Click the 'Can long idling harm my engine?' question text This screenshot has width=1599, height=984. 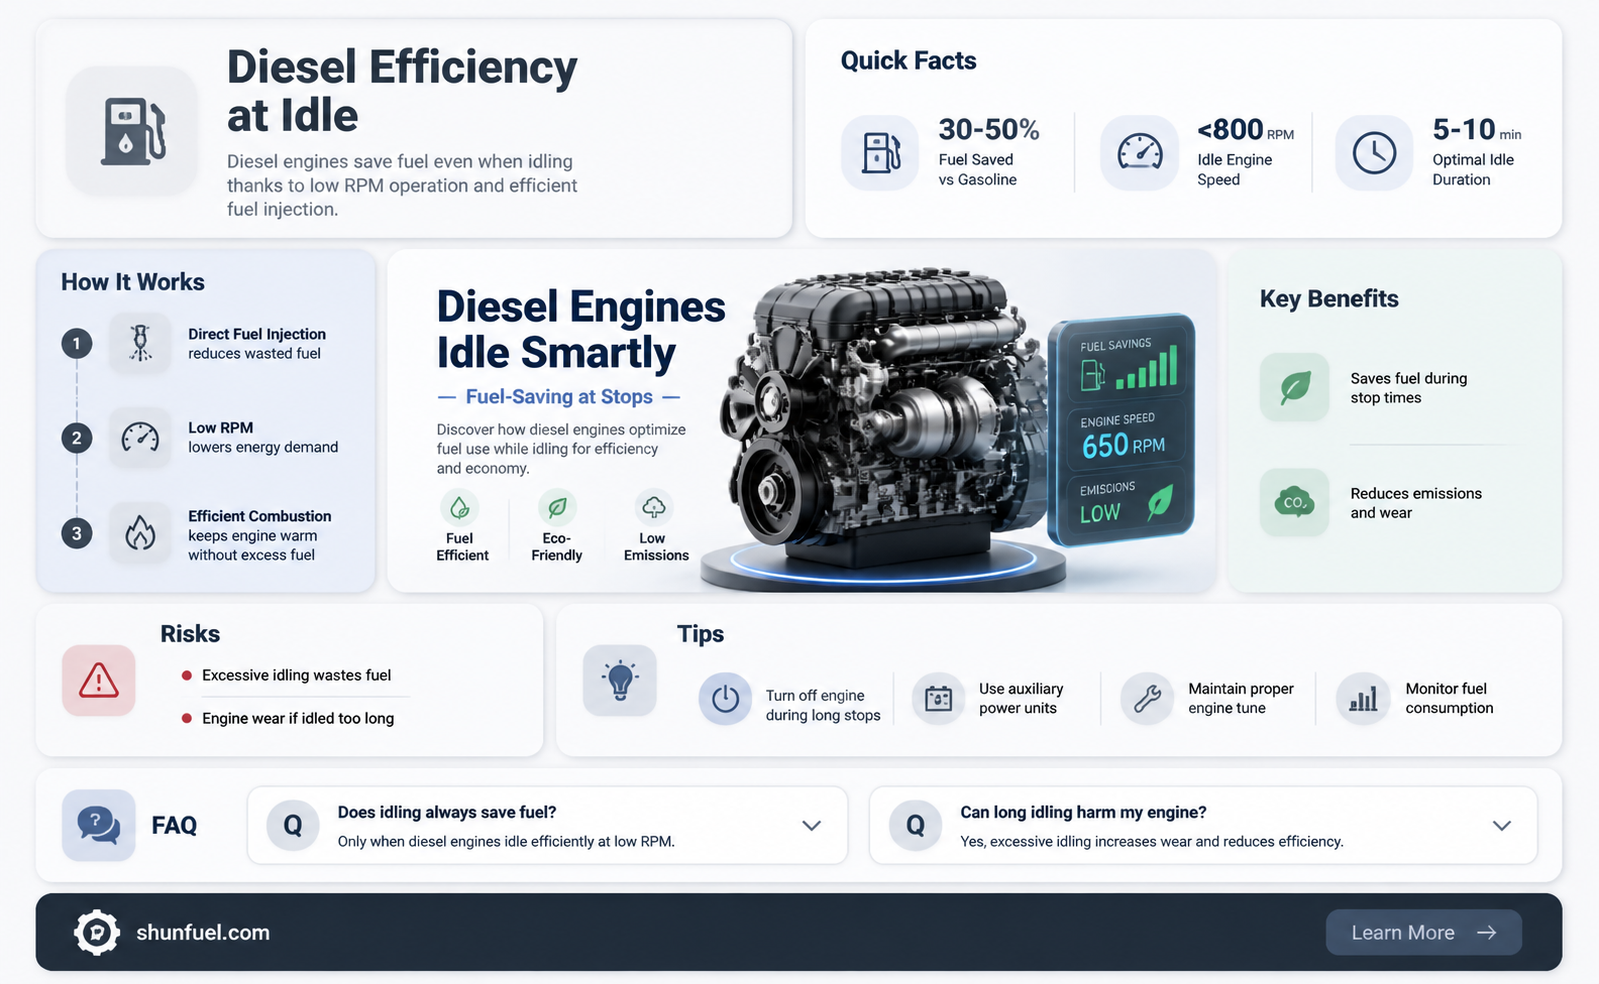[x=1083, y=812]
